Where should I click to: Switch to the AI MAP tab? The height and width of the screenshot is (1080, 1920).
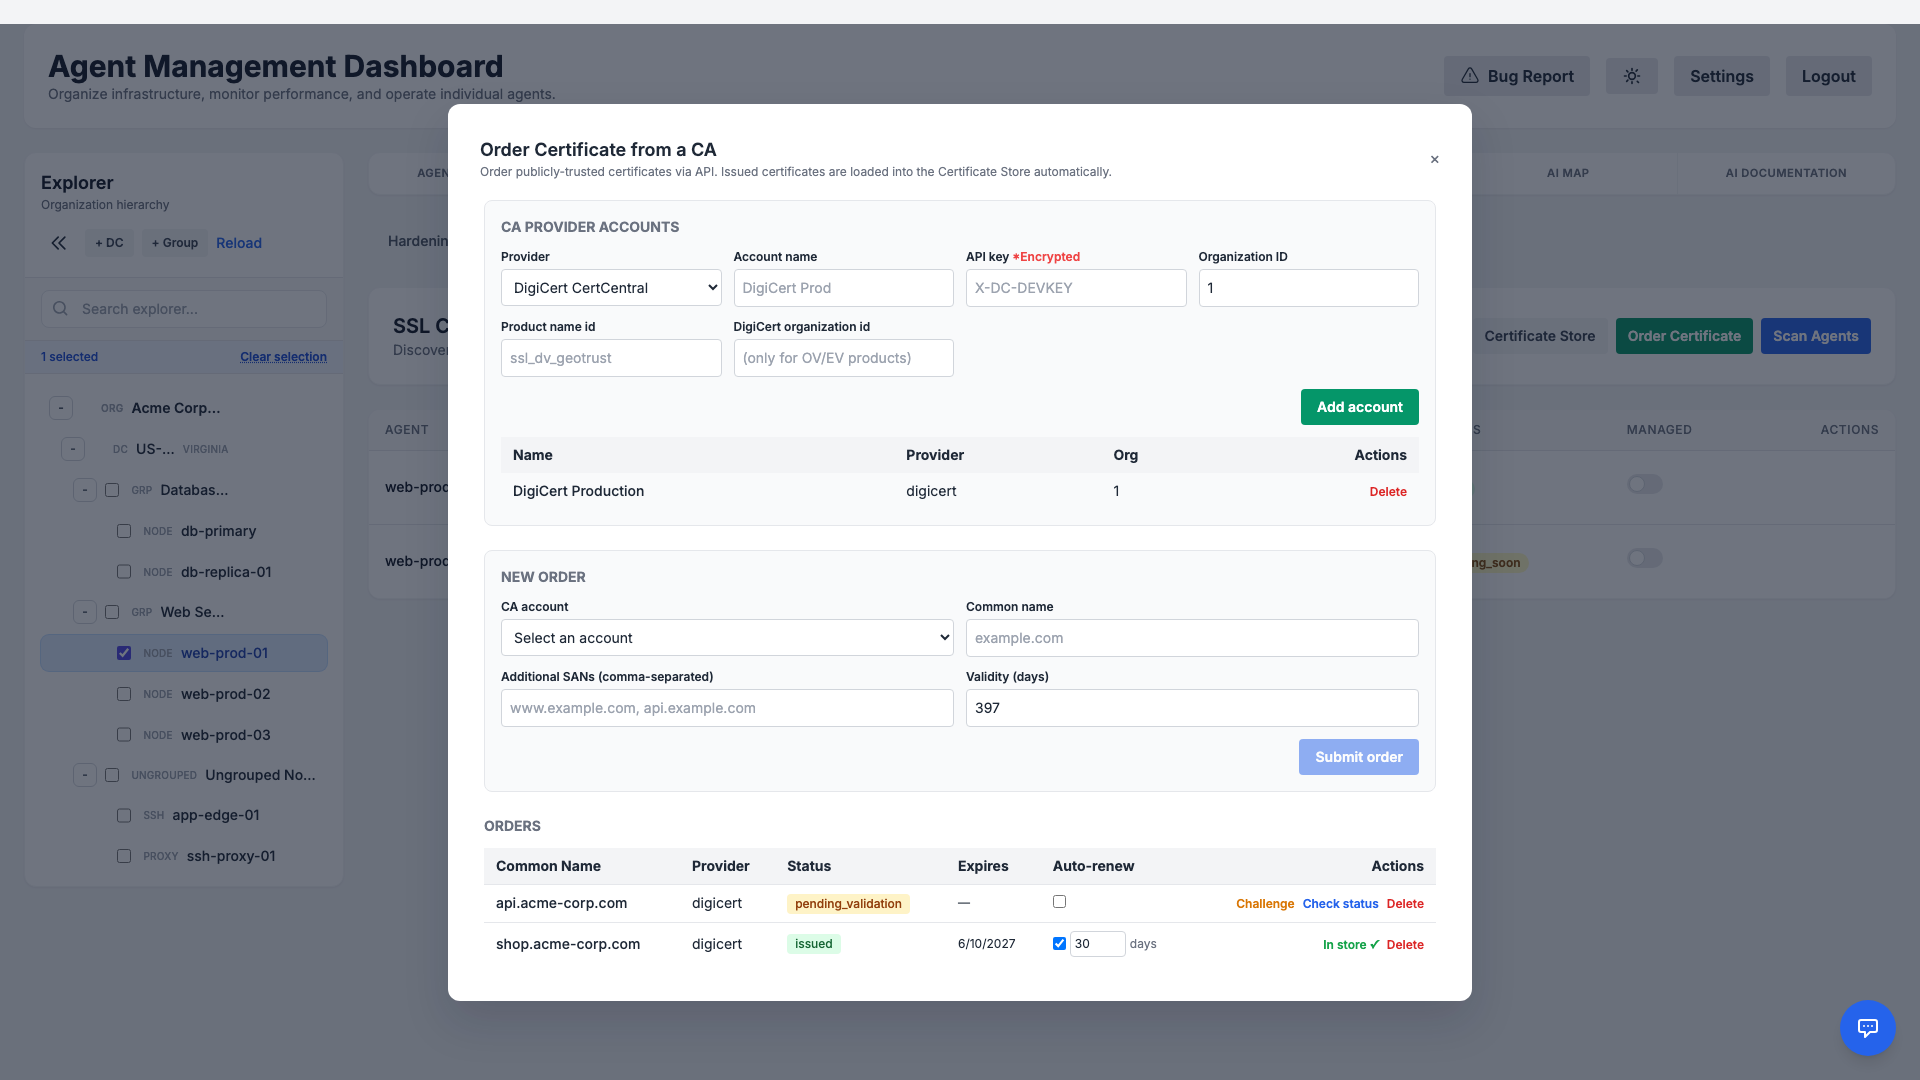pos(1567,173)
